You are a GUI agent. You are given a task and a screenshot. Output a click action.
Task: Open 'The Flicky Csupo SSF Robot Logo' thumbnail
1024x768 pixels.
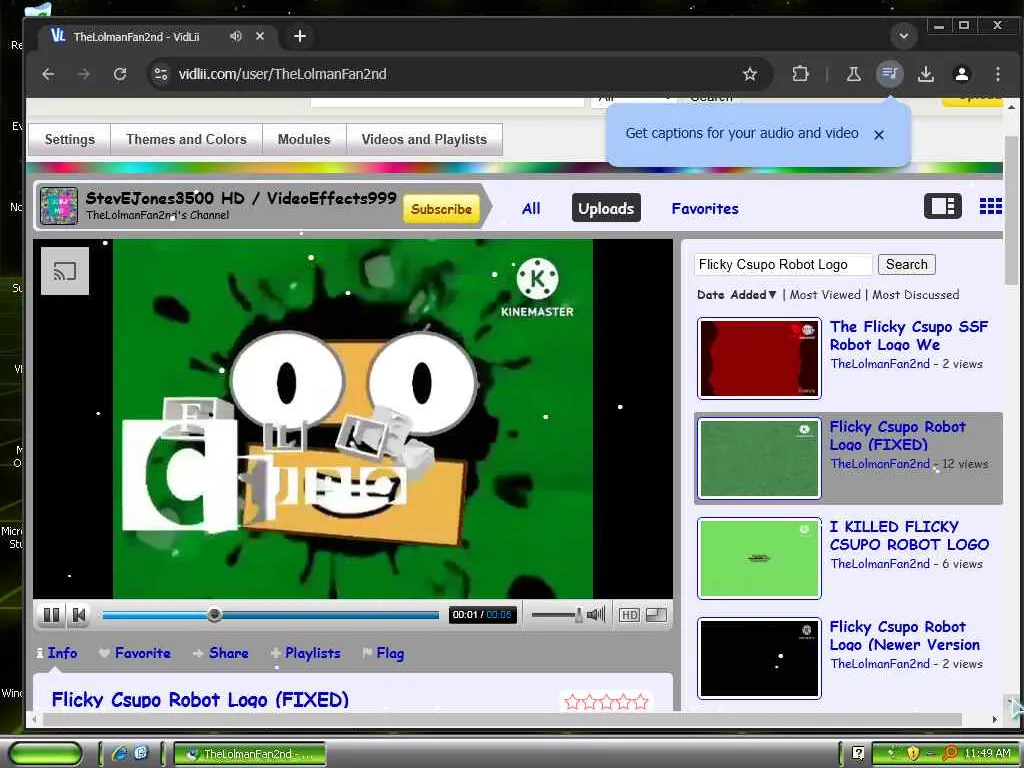pos(759,358)
